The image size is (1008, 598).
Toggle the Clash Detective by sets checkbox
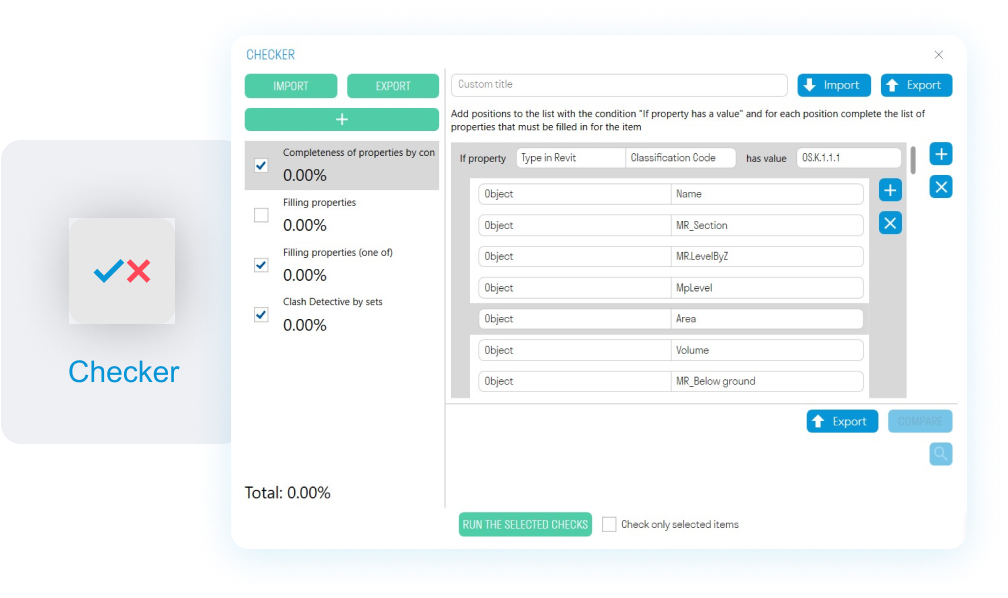click(x=261, y=315)
